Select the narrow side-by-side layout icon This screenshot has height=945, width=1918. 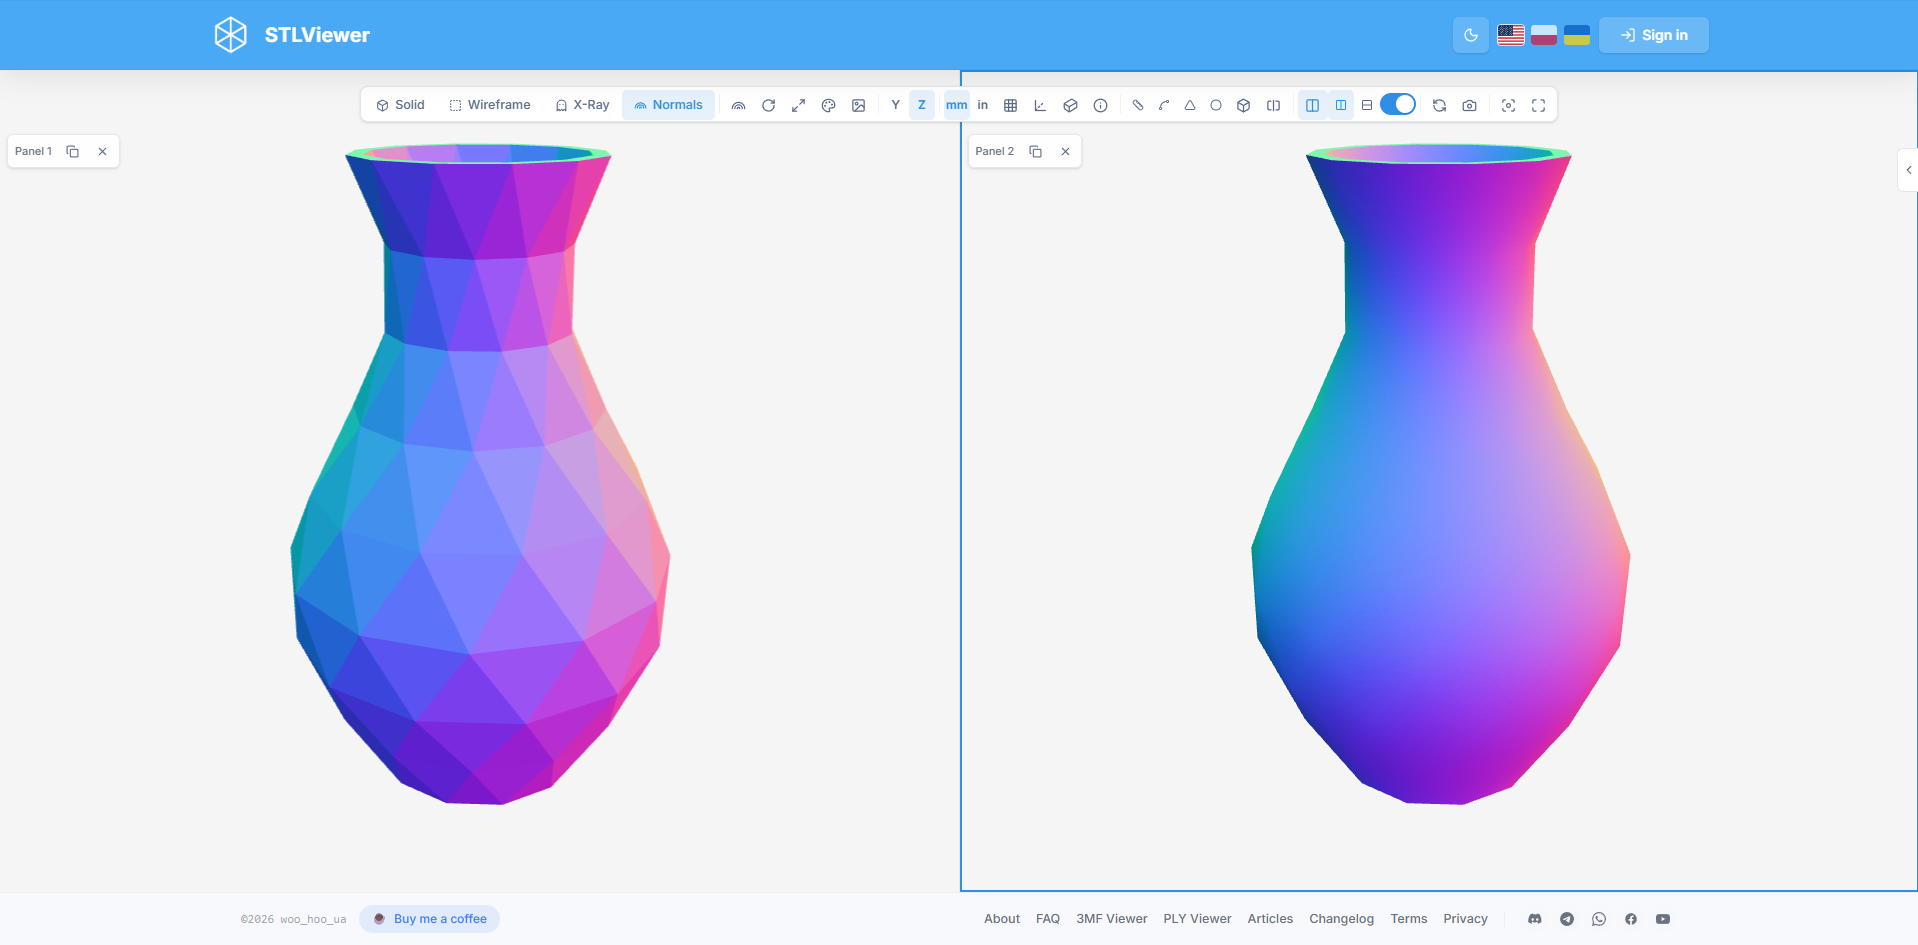1341,105
